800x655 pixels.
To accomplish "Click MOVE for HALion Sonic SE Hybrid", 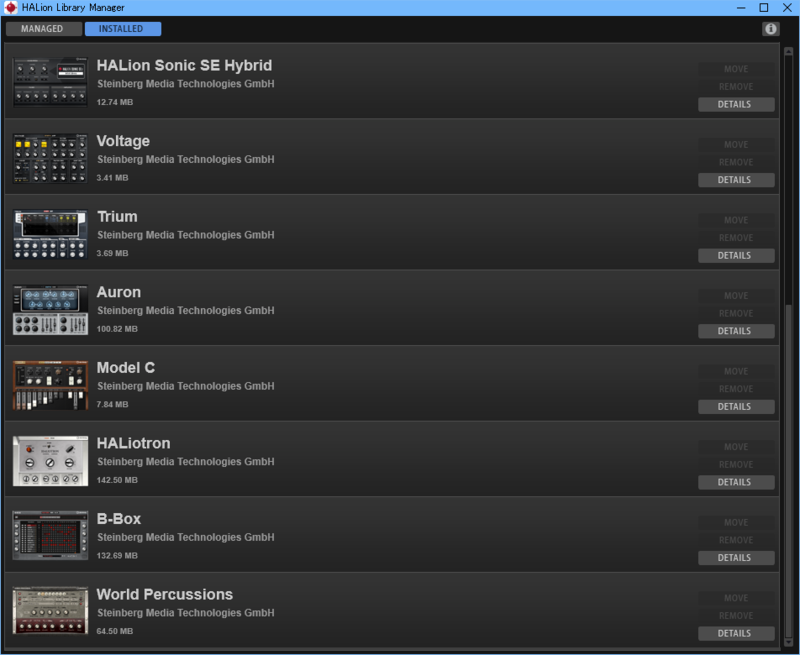I will (736, 69).
